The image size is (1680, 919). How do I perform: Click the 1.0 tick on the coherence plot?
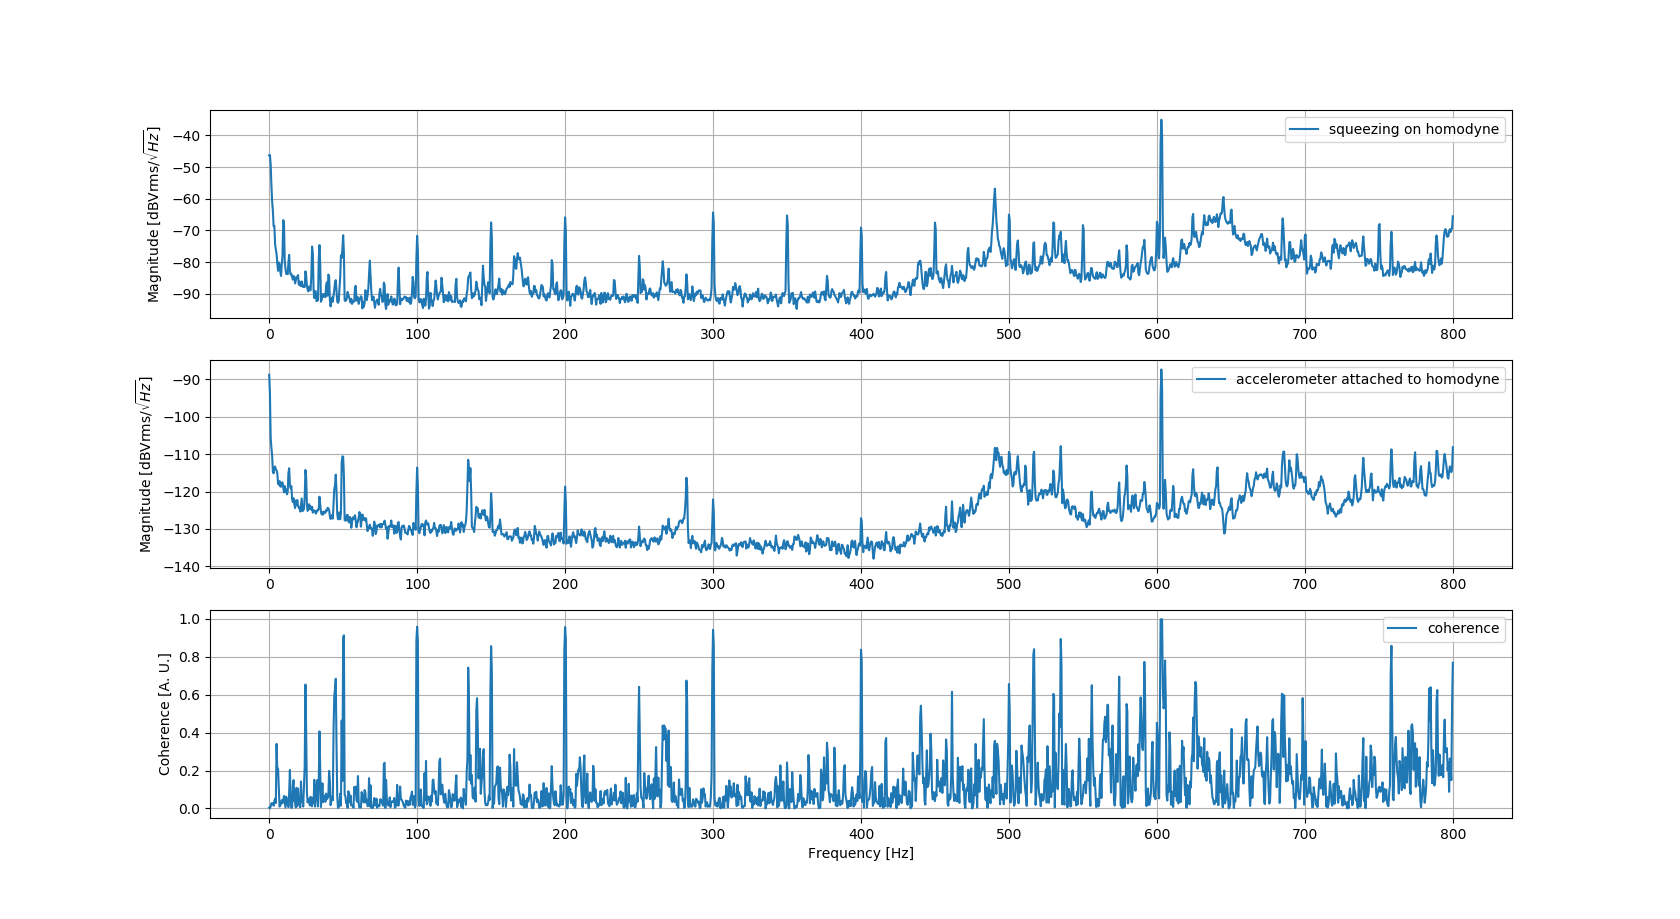click(189, 619)
